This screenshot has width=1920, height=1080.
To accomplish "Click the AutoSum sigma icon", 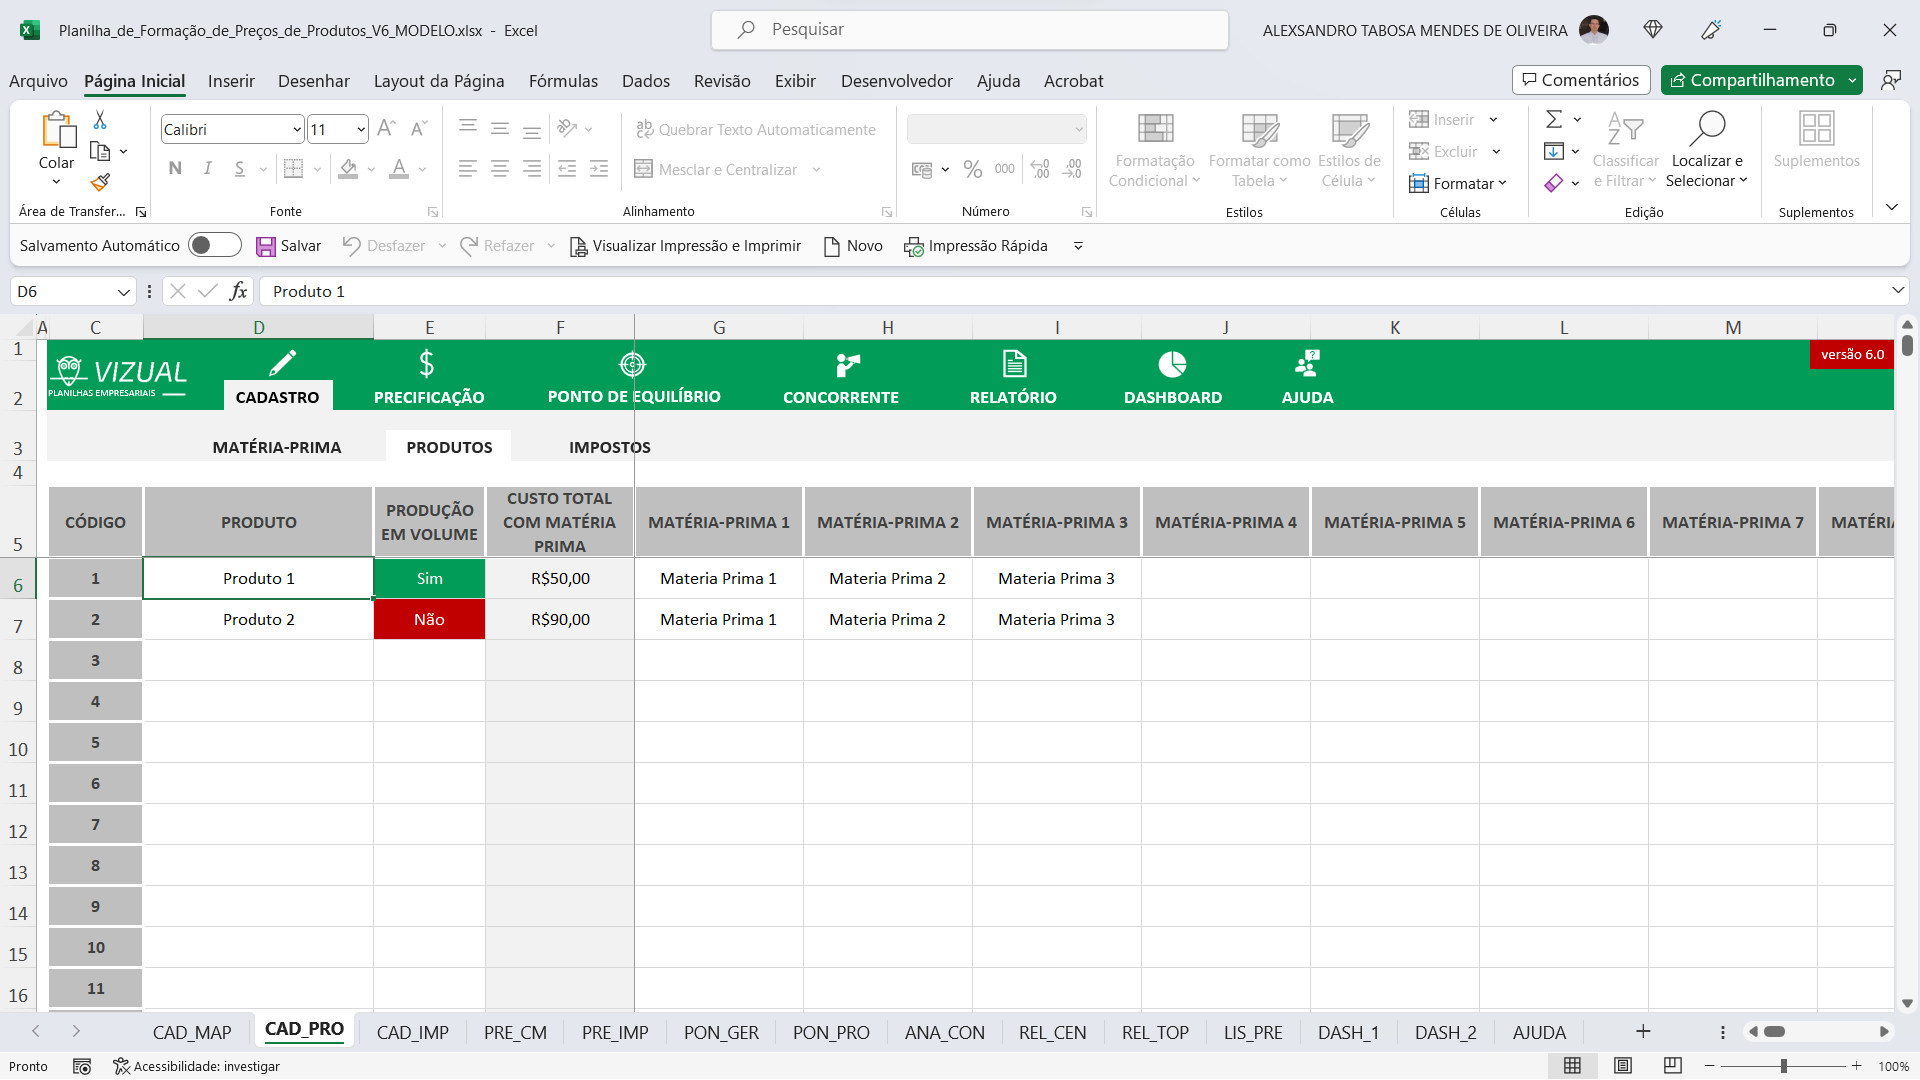I will coord(1553,120).
